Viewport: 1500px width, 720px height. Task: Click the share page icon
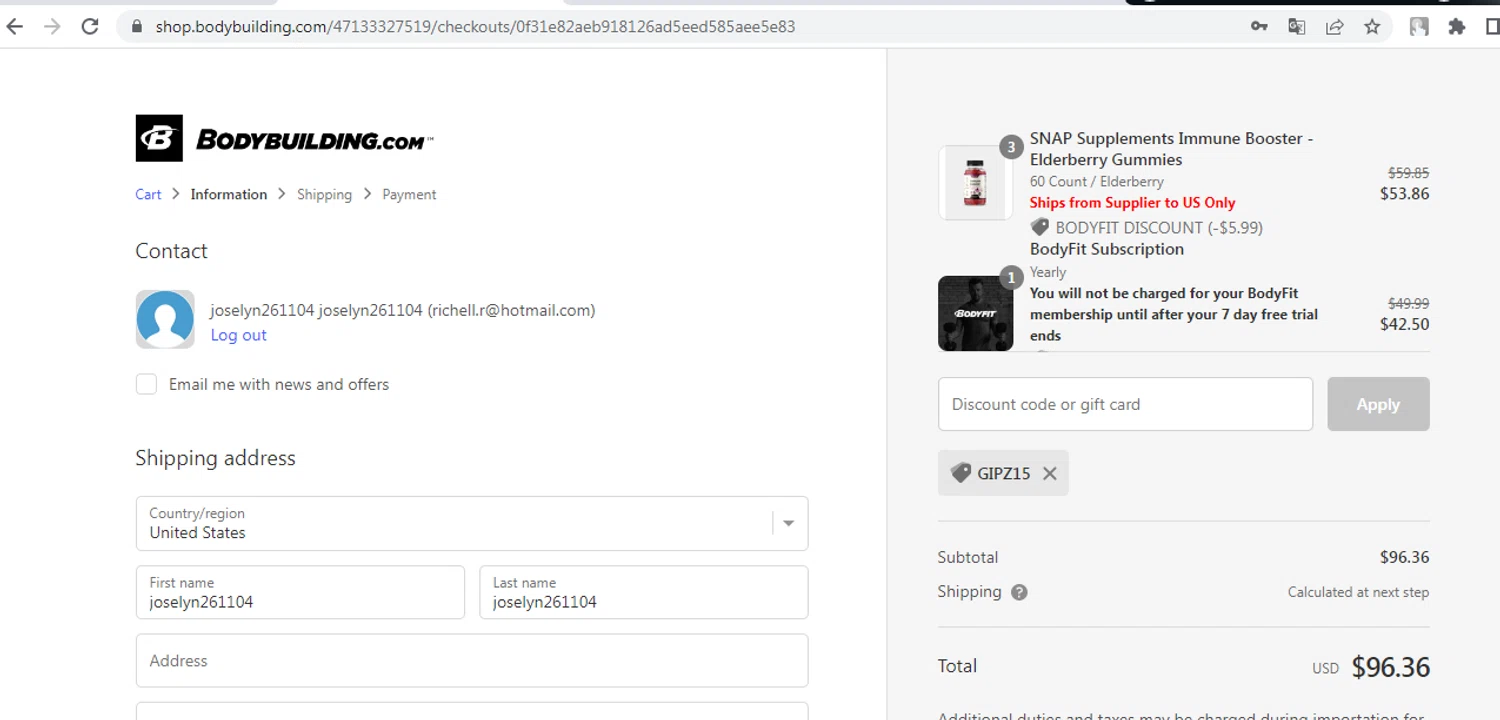click(1334, 27)
